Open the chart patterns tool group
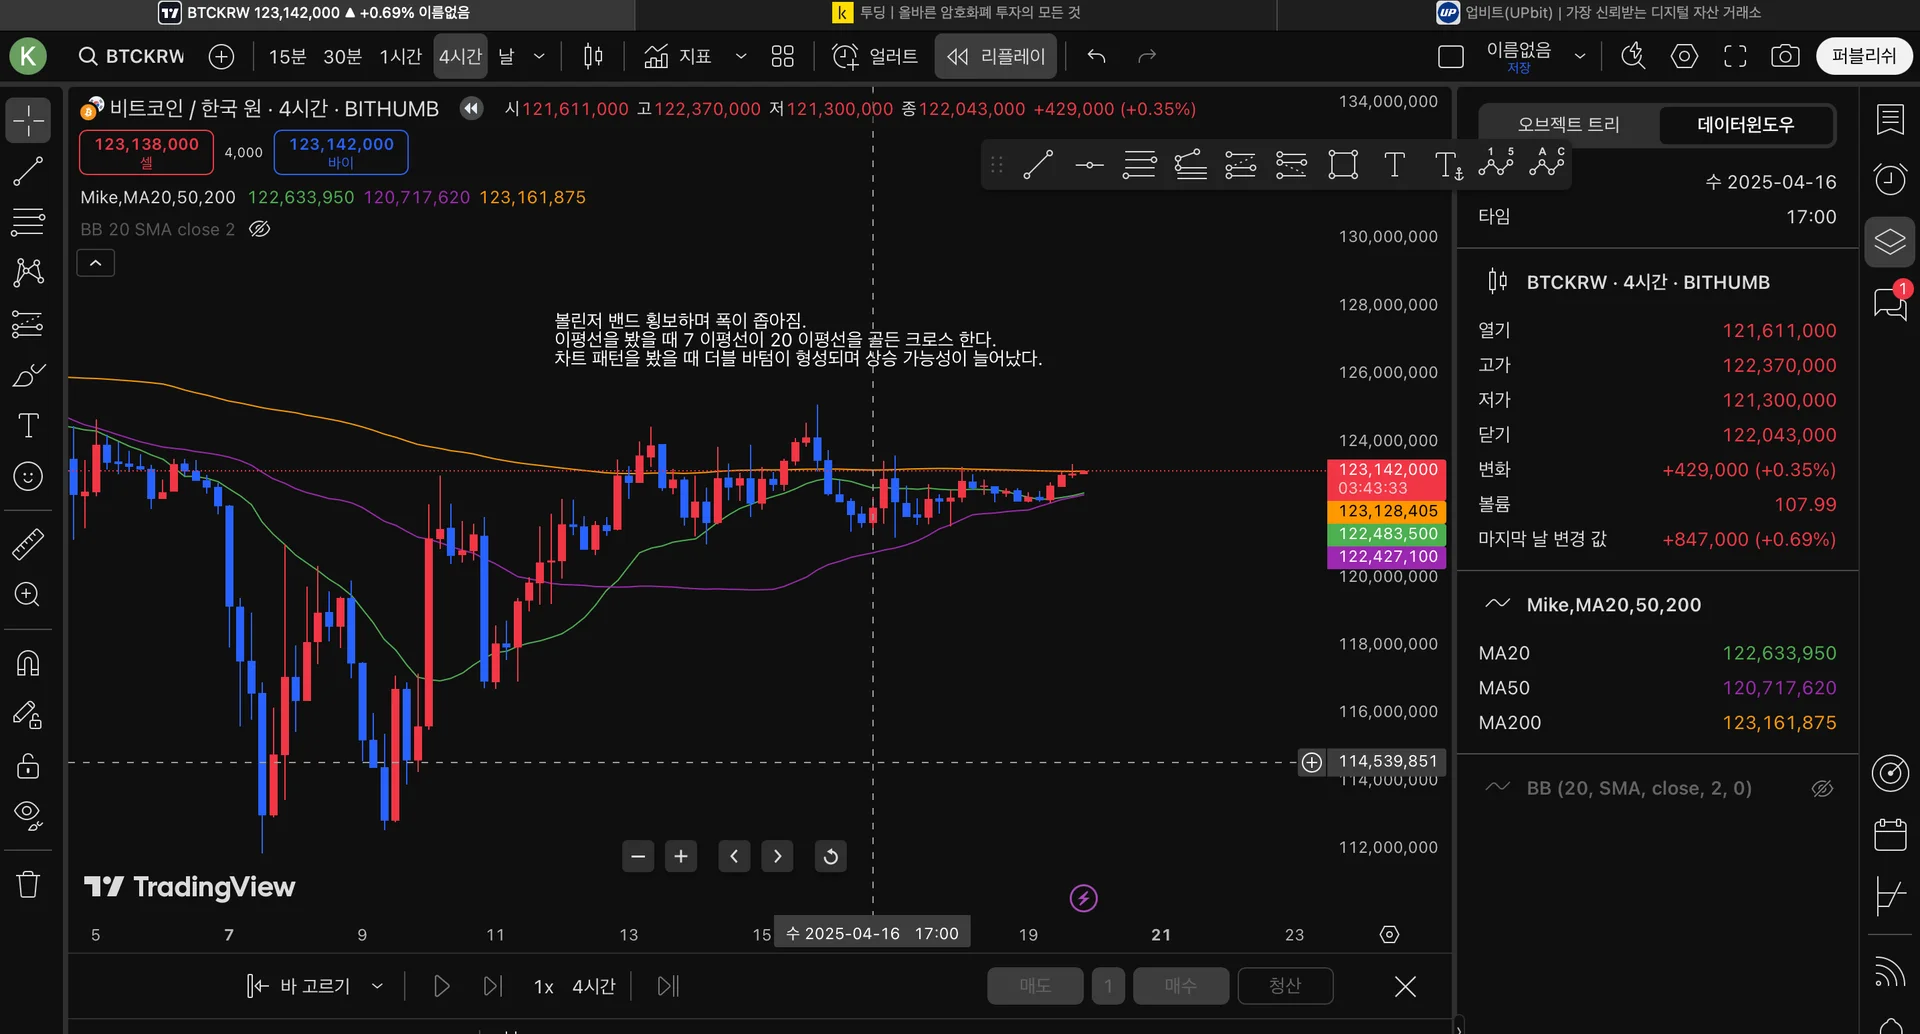The height and width of the screenshot is (1034, 1920). click(28, 272)
